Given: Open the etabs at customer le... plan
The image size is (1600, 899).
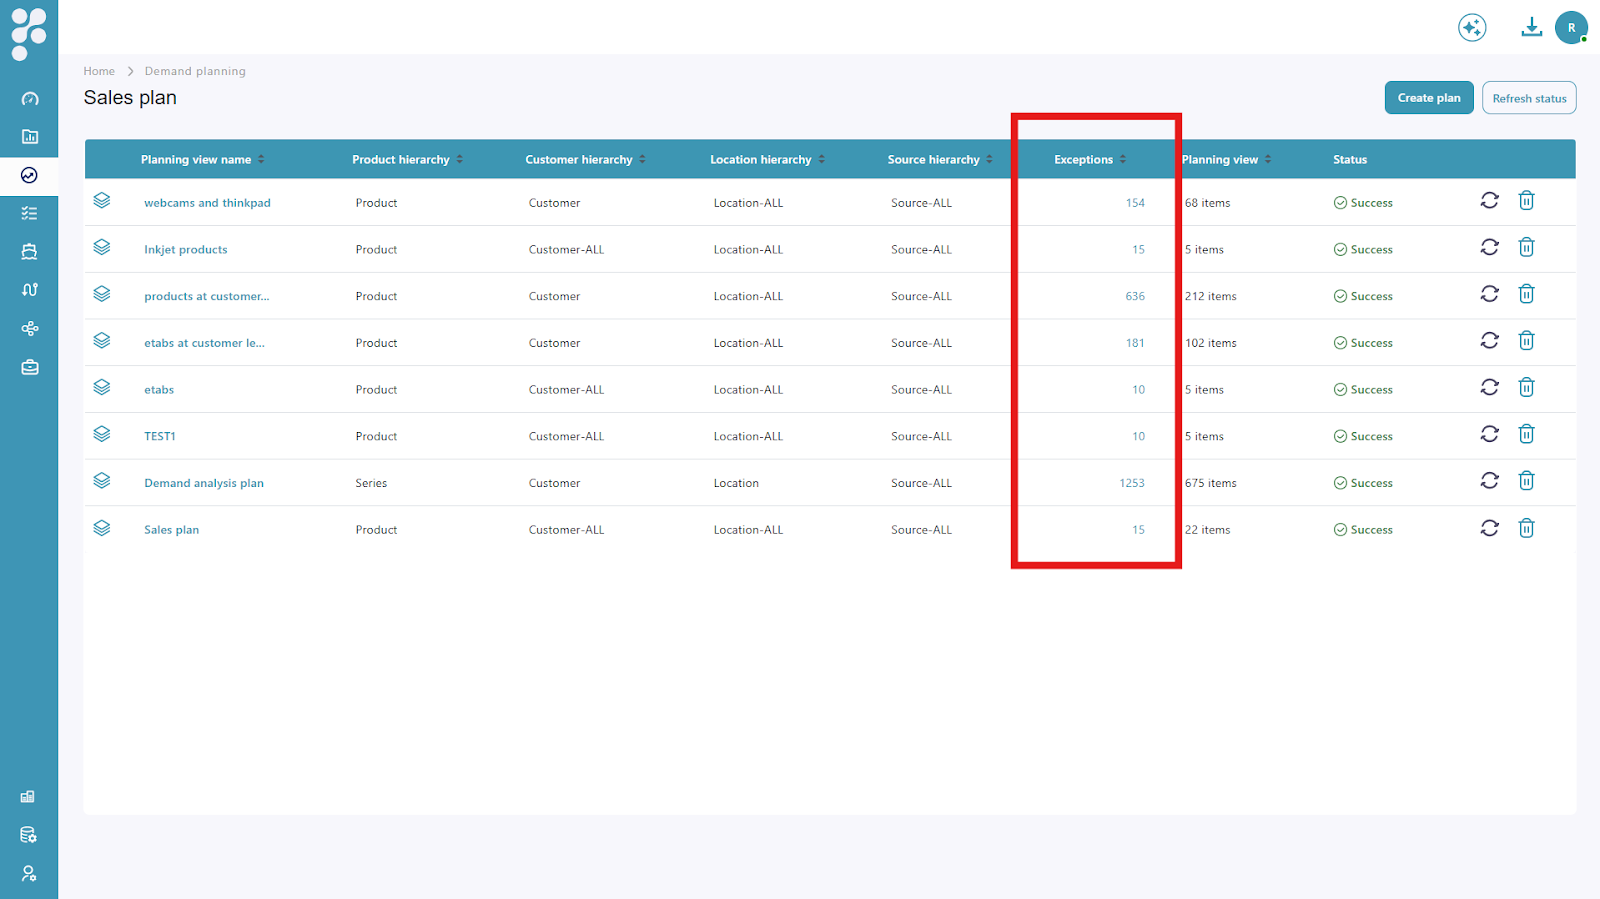Looking at the screenshot, I should pos(204,343).
